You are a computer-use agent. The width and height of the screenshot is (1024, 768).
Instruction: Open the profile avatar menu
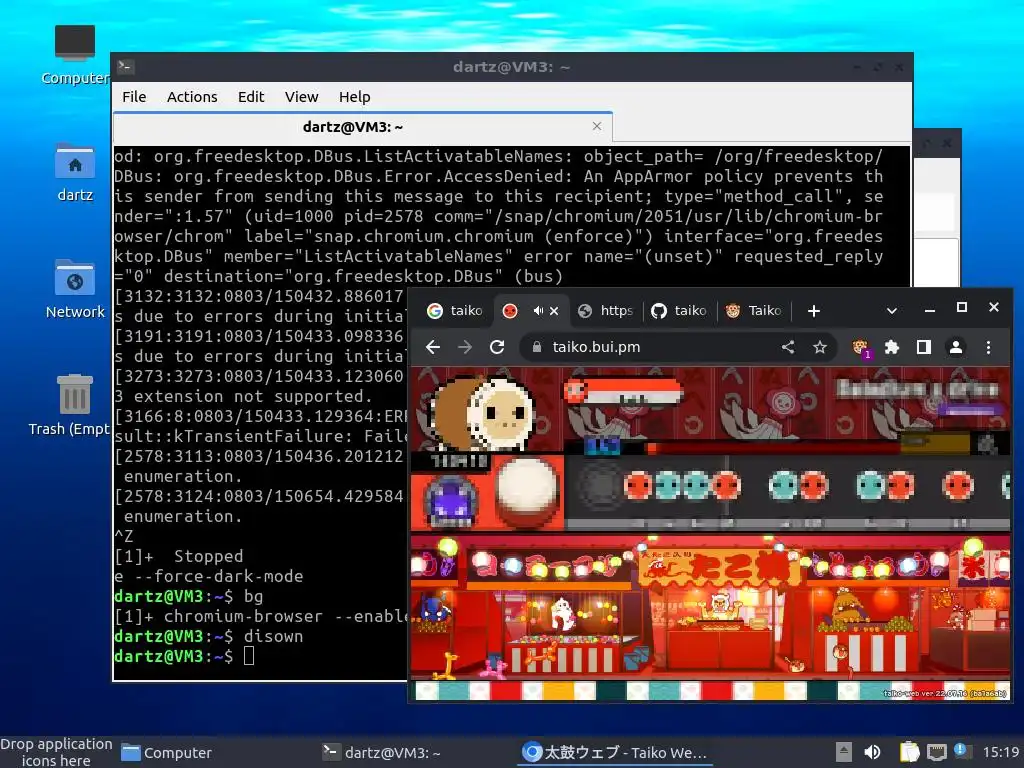955,347
